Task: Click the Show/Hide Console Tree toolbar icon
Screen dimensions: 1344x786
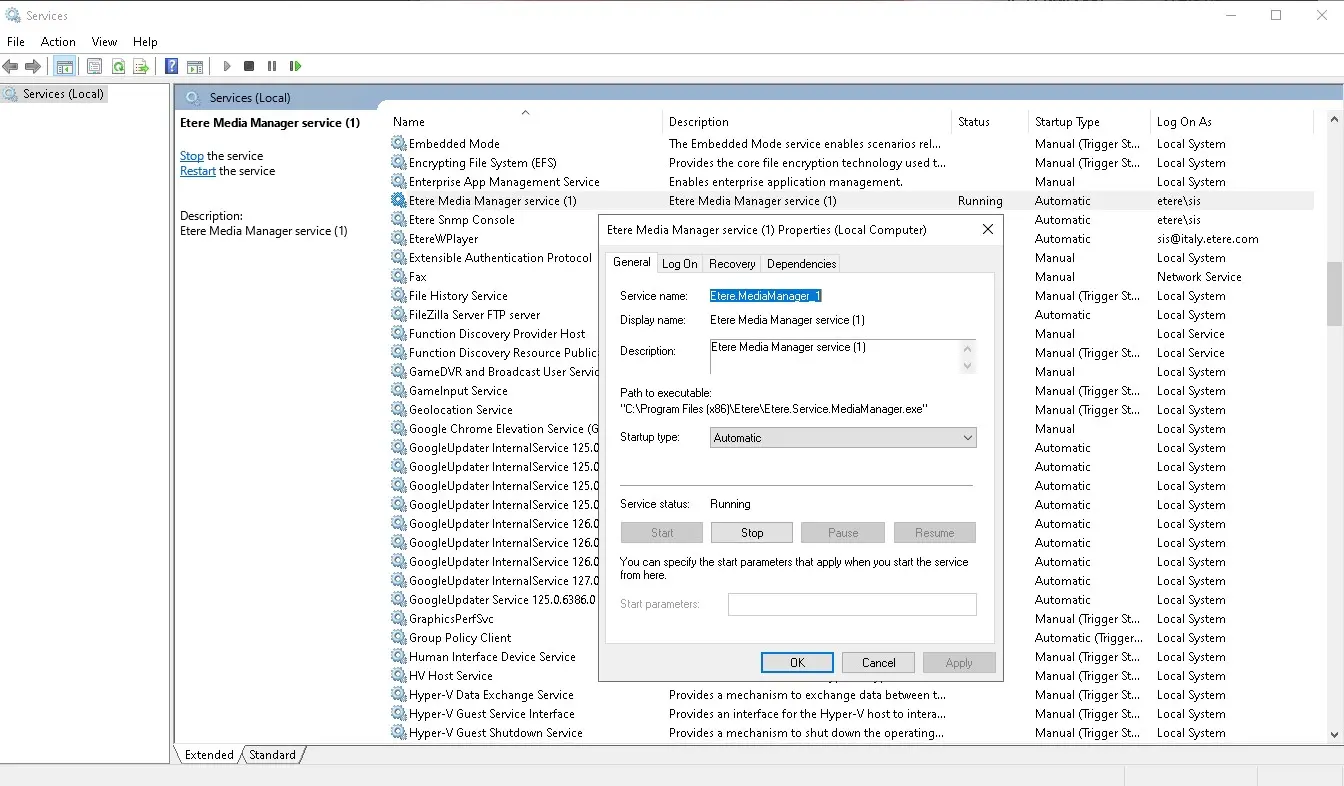Action: click(x=65, y=66)
